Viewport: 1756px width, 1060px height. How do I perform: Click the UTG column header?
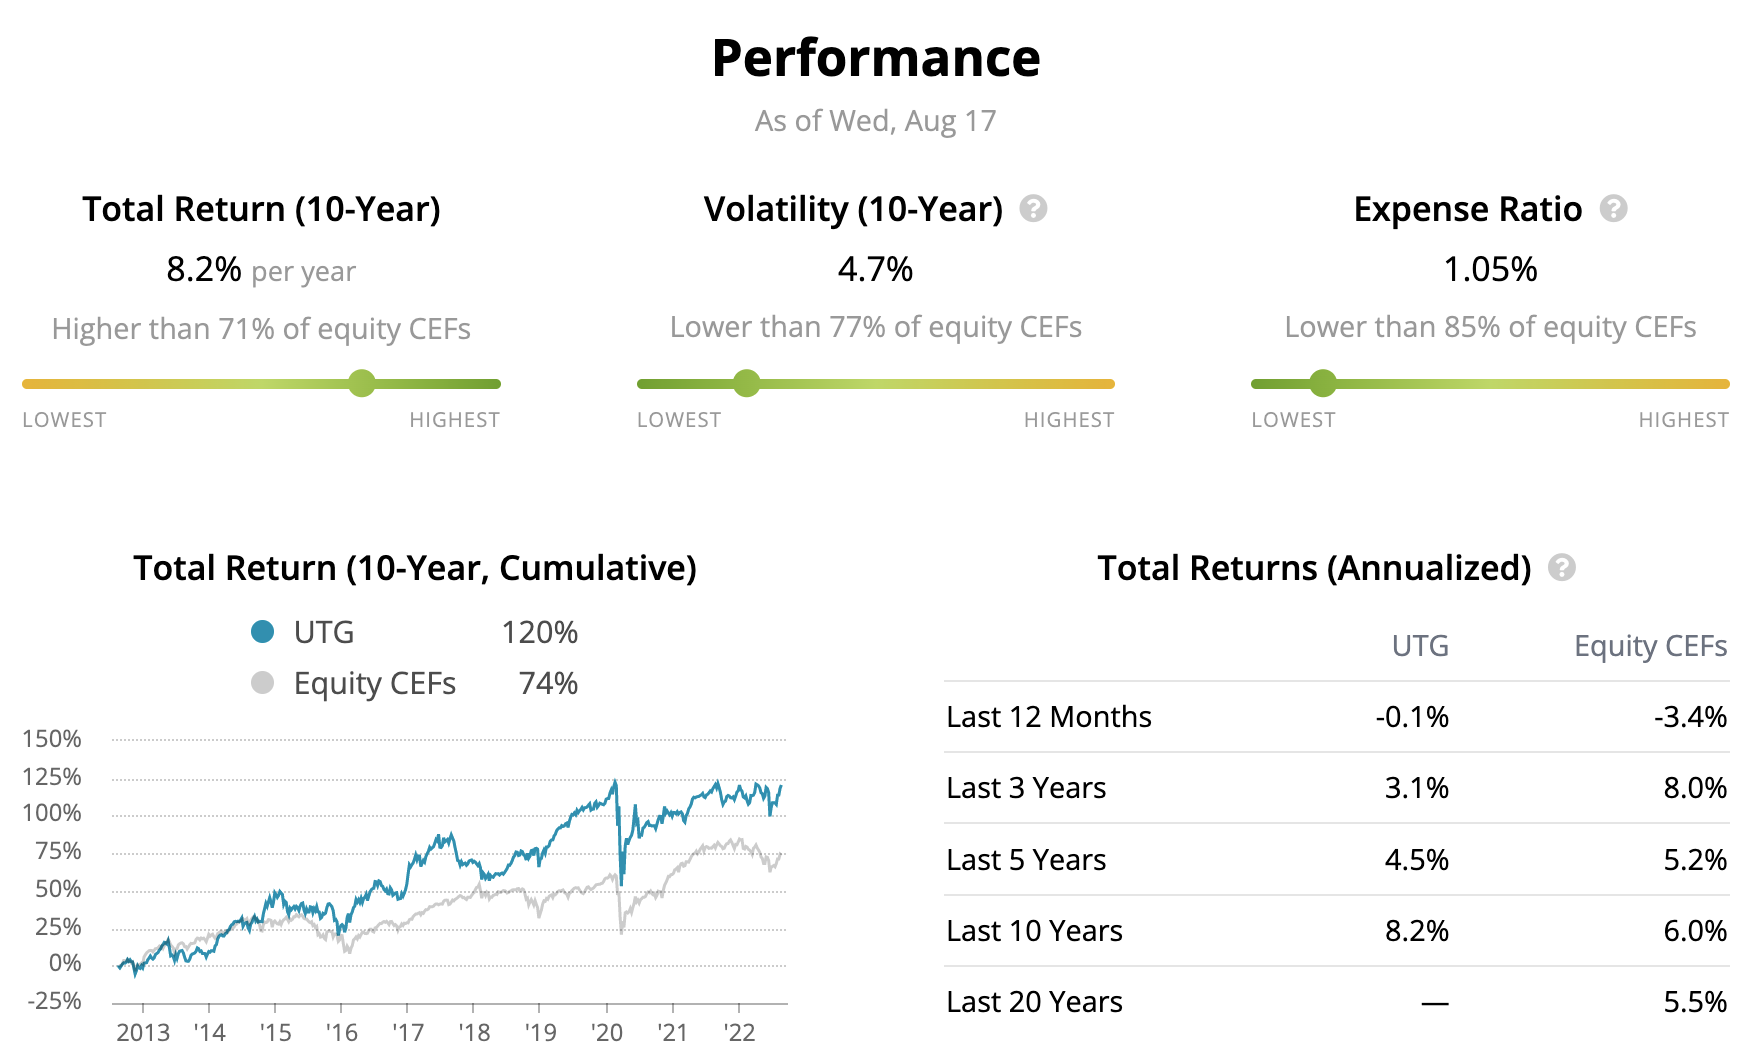click(x=1420, y=646)
